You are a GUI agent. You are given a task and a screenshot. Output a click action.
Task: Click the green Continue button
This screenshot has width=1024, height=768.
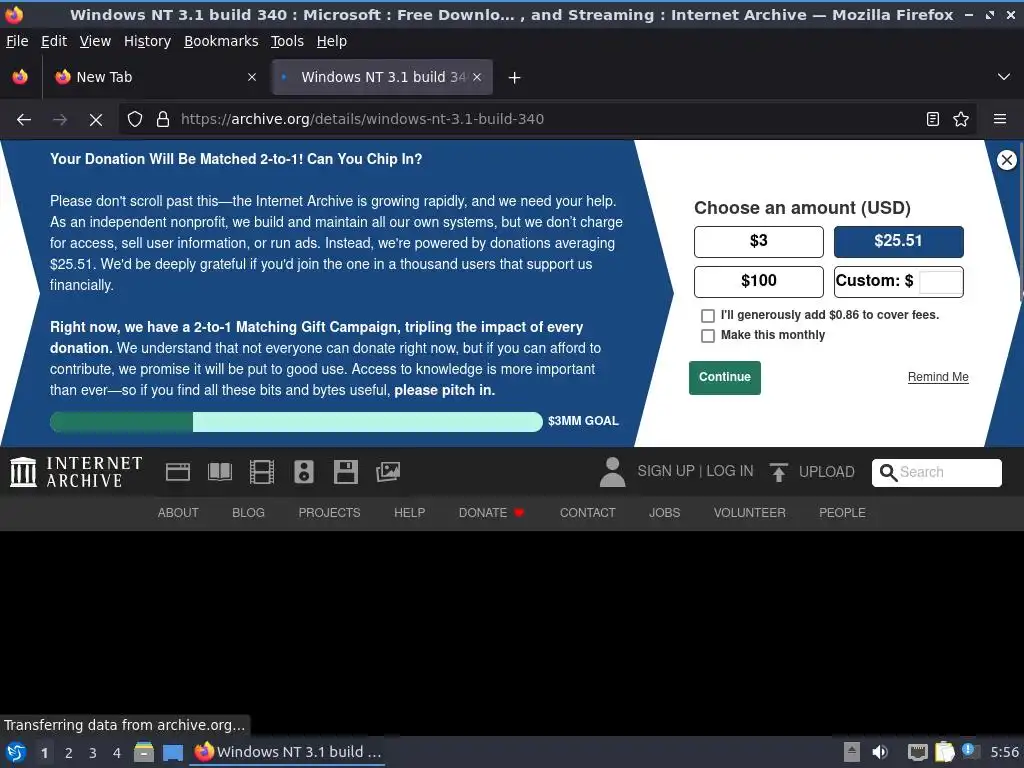[x=725, y=377]
